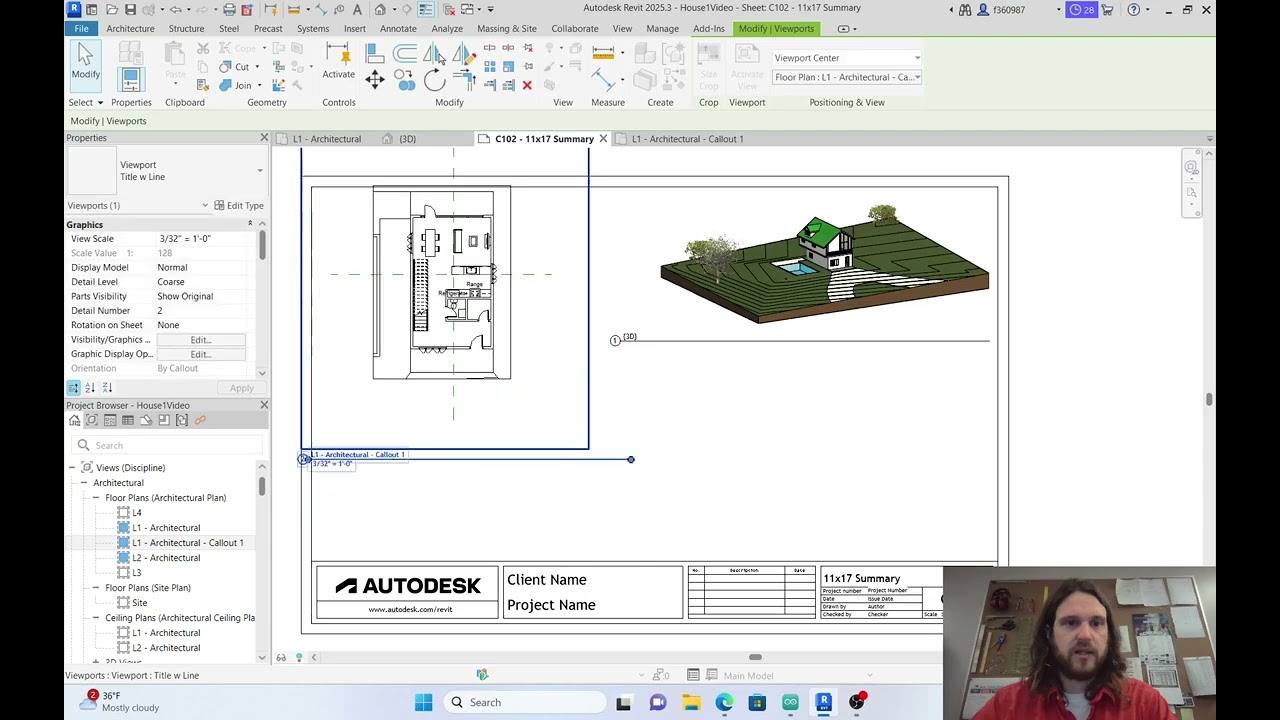Viewport: 1280px width, 720px height.
Task: Close the C102 - 11x17 Summary tab
Action: [603, 139]
